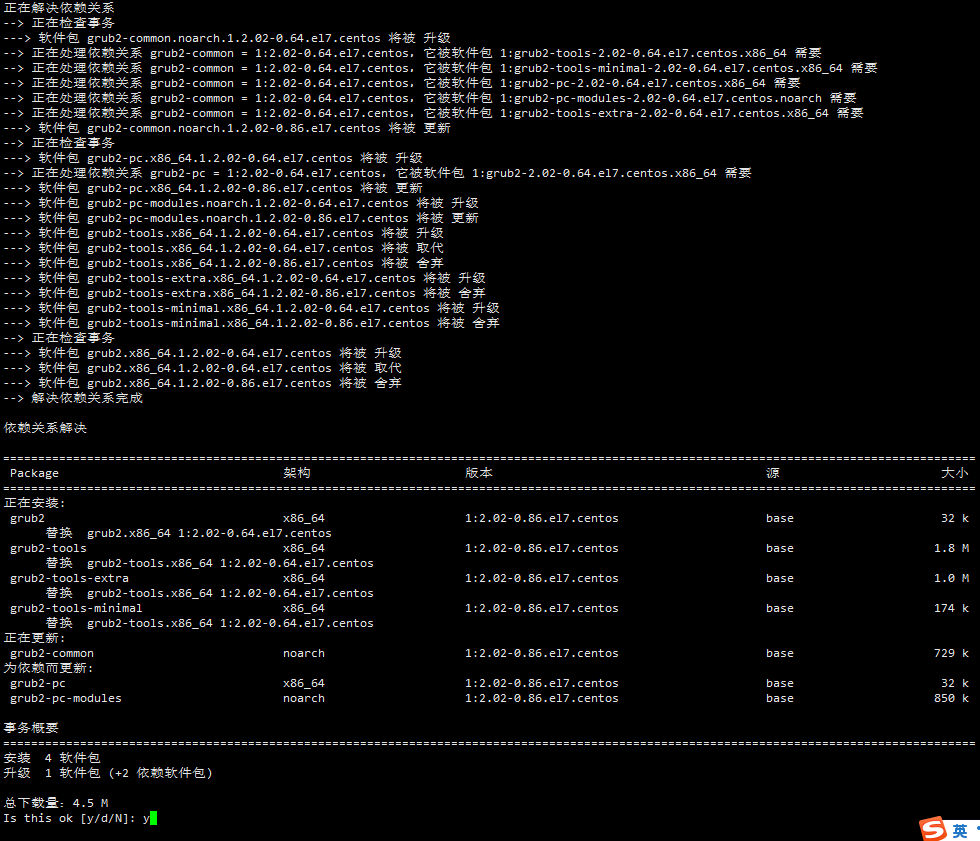Image resolution: width=980 pixels, height=841 pixels.
Task: Select 'grub2-common' under 正在更新
Action: [x=52, y=653]
